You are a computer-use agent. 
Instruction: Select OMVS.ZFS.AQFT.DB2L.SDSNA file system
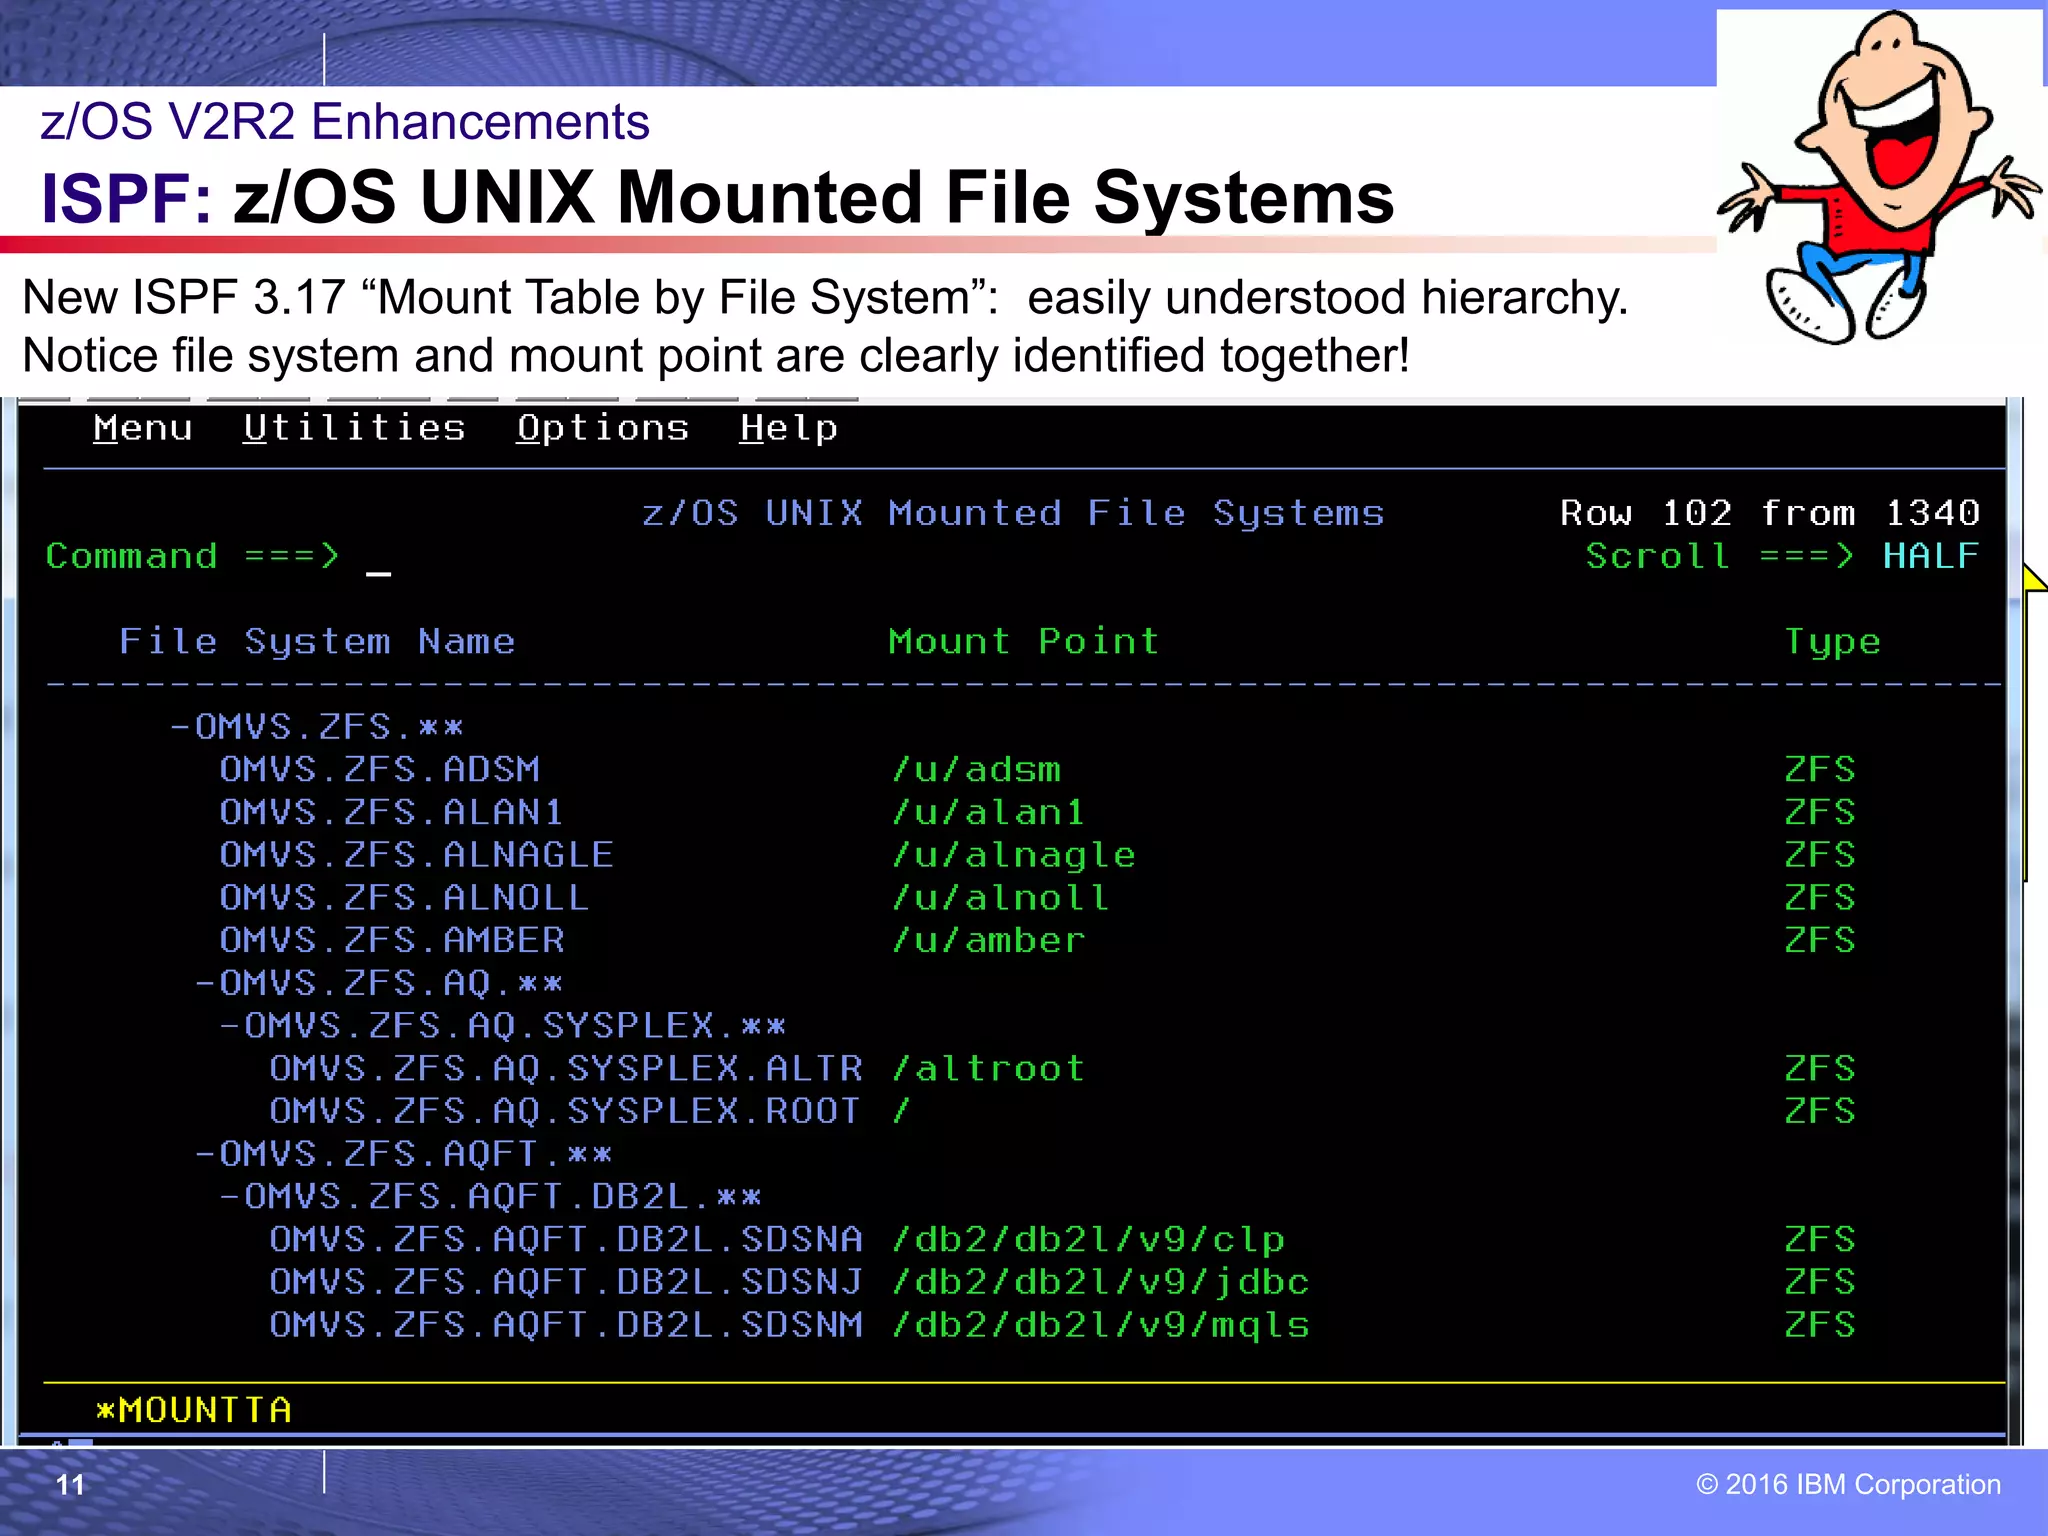pos(566,1240)
